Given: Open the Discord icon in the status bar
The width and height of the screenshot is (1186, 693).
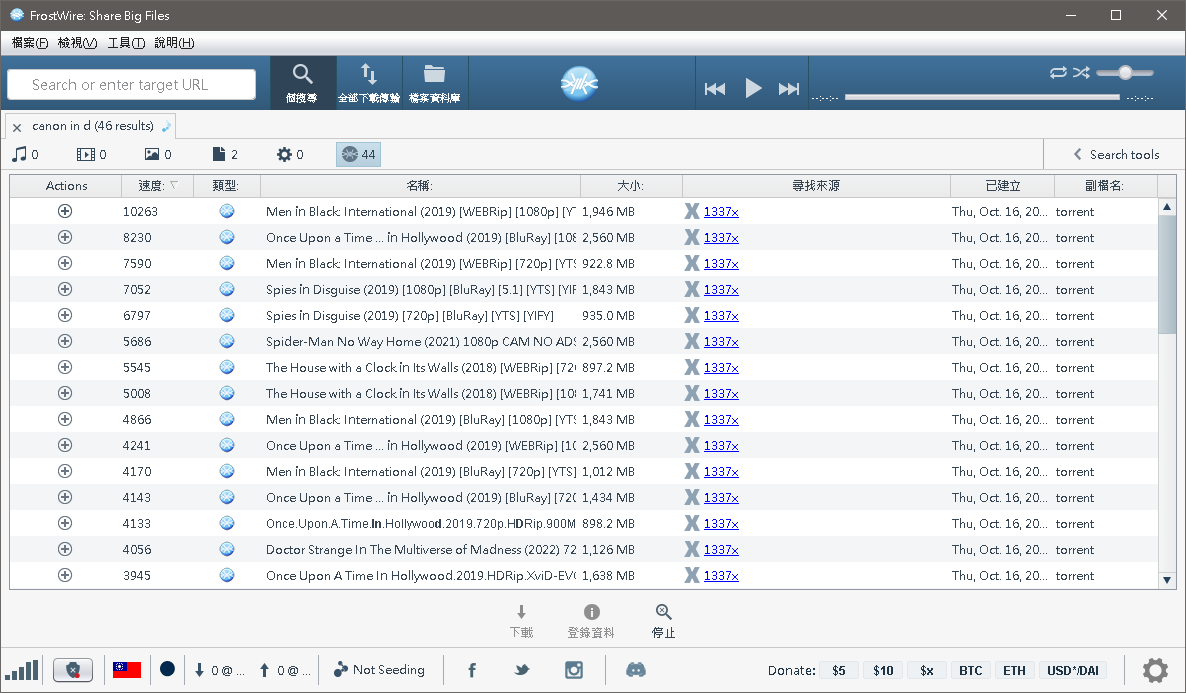Looking at the screenshot, I should click(x=636, y=670).
